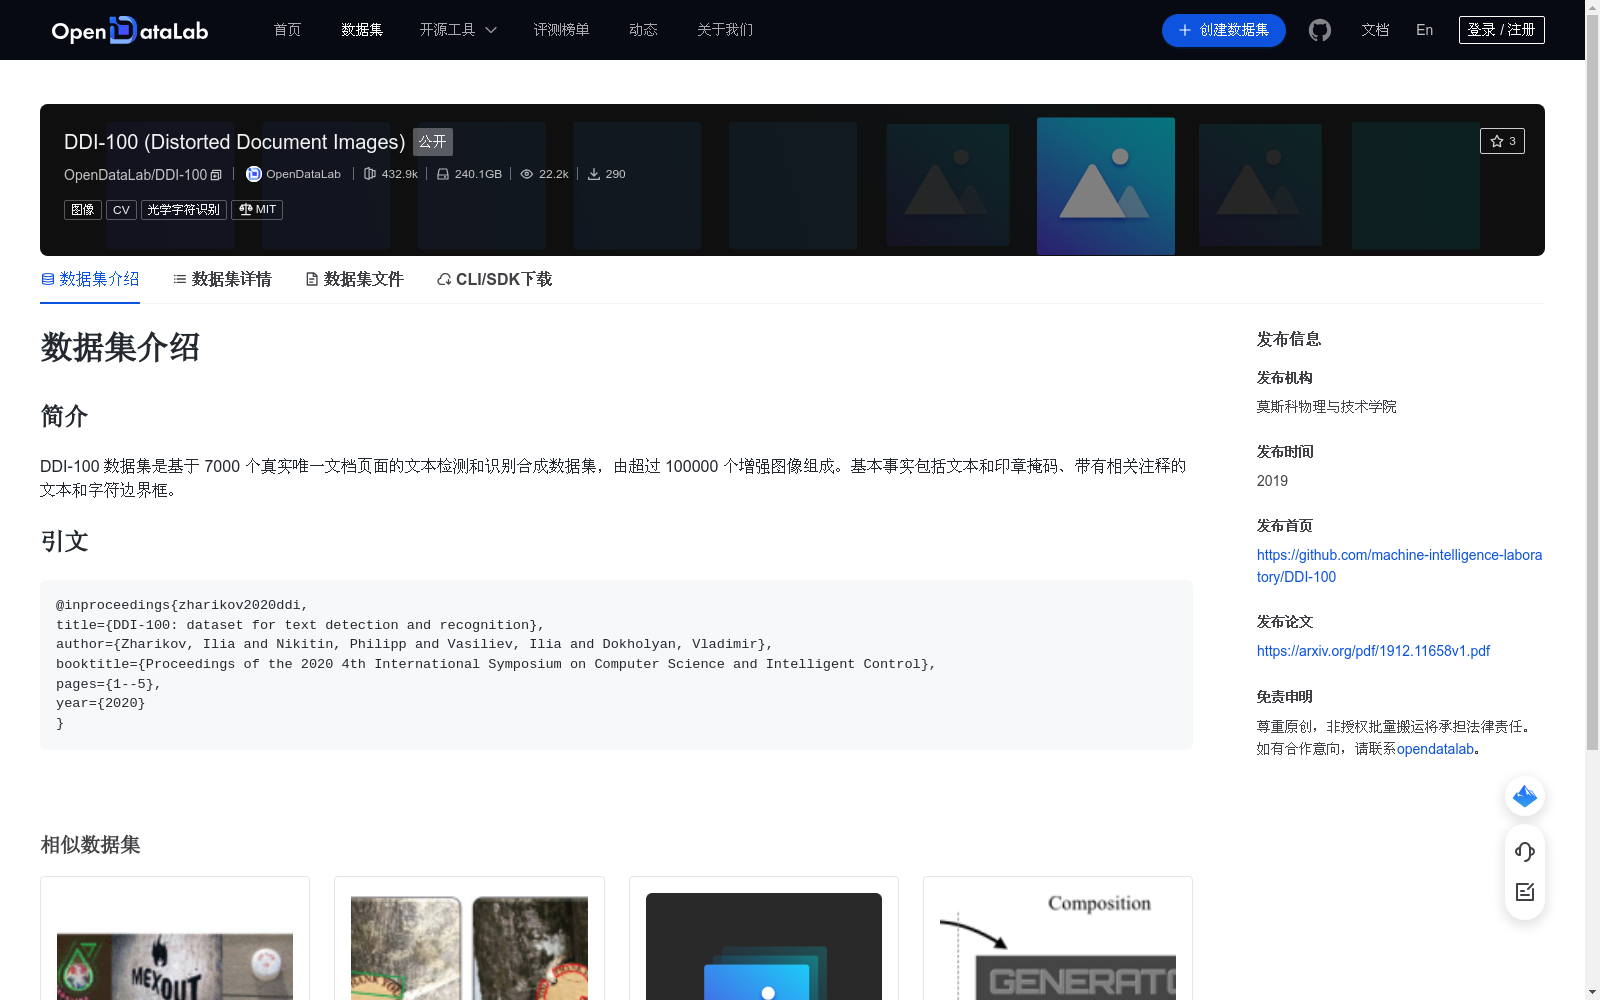The width and height of the screenshot is (1600, 1000).
Task: Click the eye views icon 22.2k
Action: tap(527, 174)
